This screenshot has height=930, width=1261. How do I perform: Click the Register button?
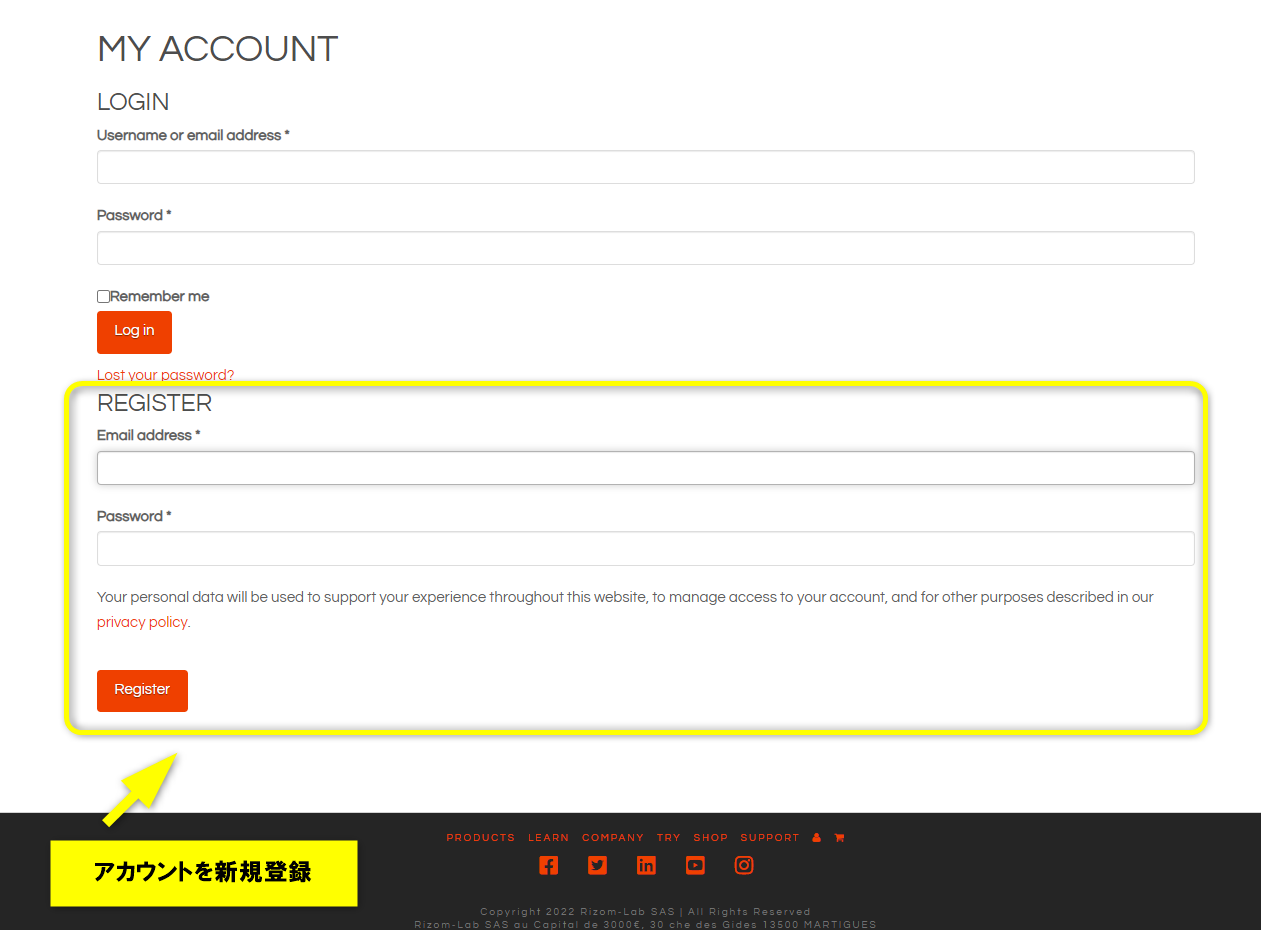tap(142, 691)
